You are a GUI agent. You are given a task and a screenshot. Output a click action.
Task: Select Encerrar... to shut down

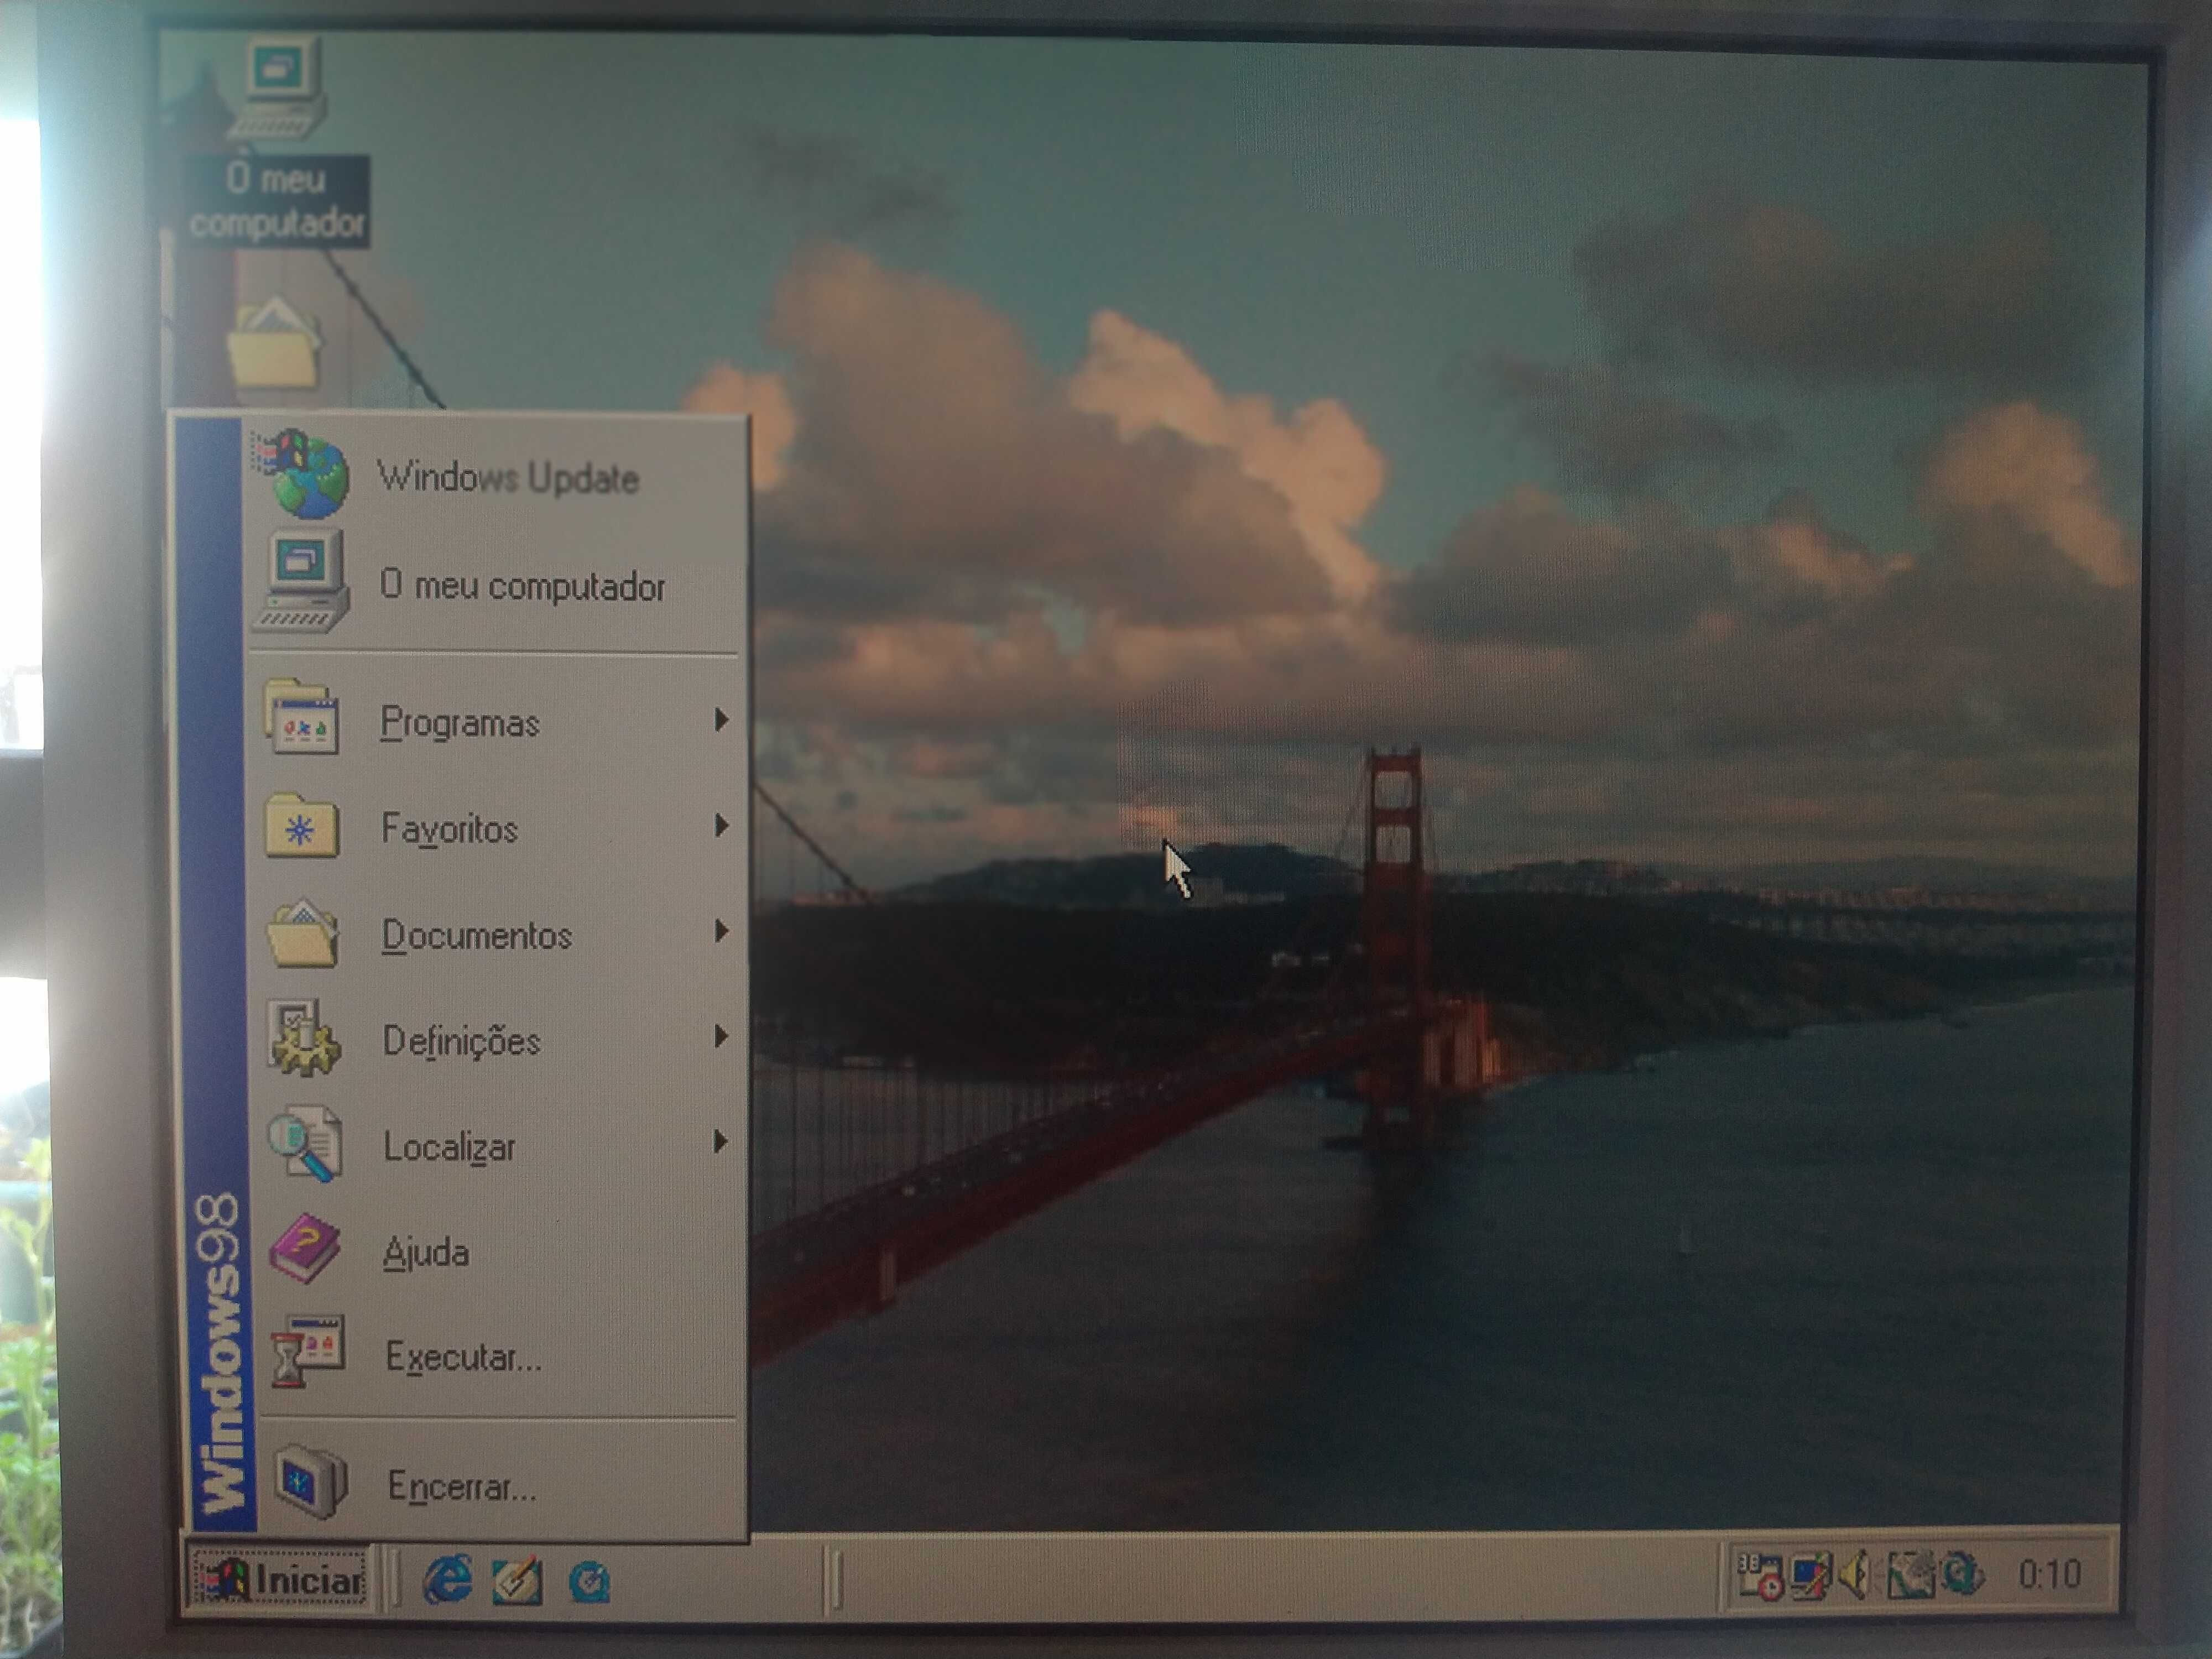500,1484
